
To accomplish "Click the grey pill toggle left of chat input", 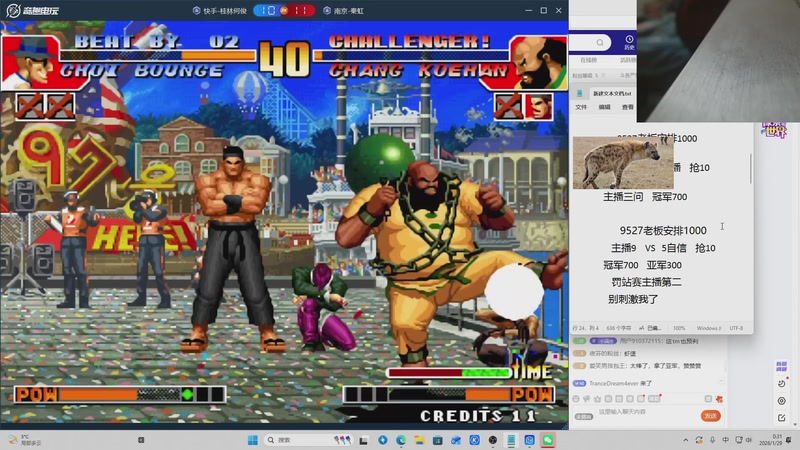I will tap(584, 416).
